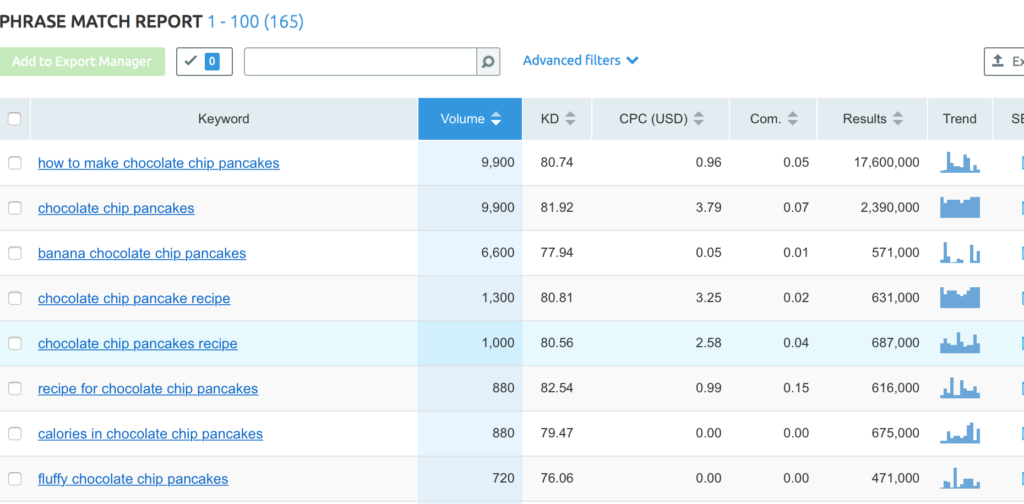The height and width of the screenshot is (504, 1024).
Task: Select the Results value 631,000
Action: tap(895, 298)
